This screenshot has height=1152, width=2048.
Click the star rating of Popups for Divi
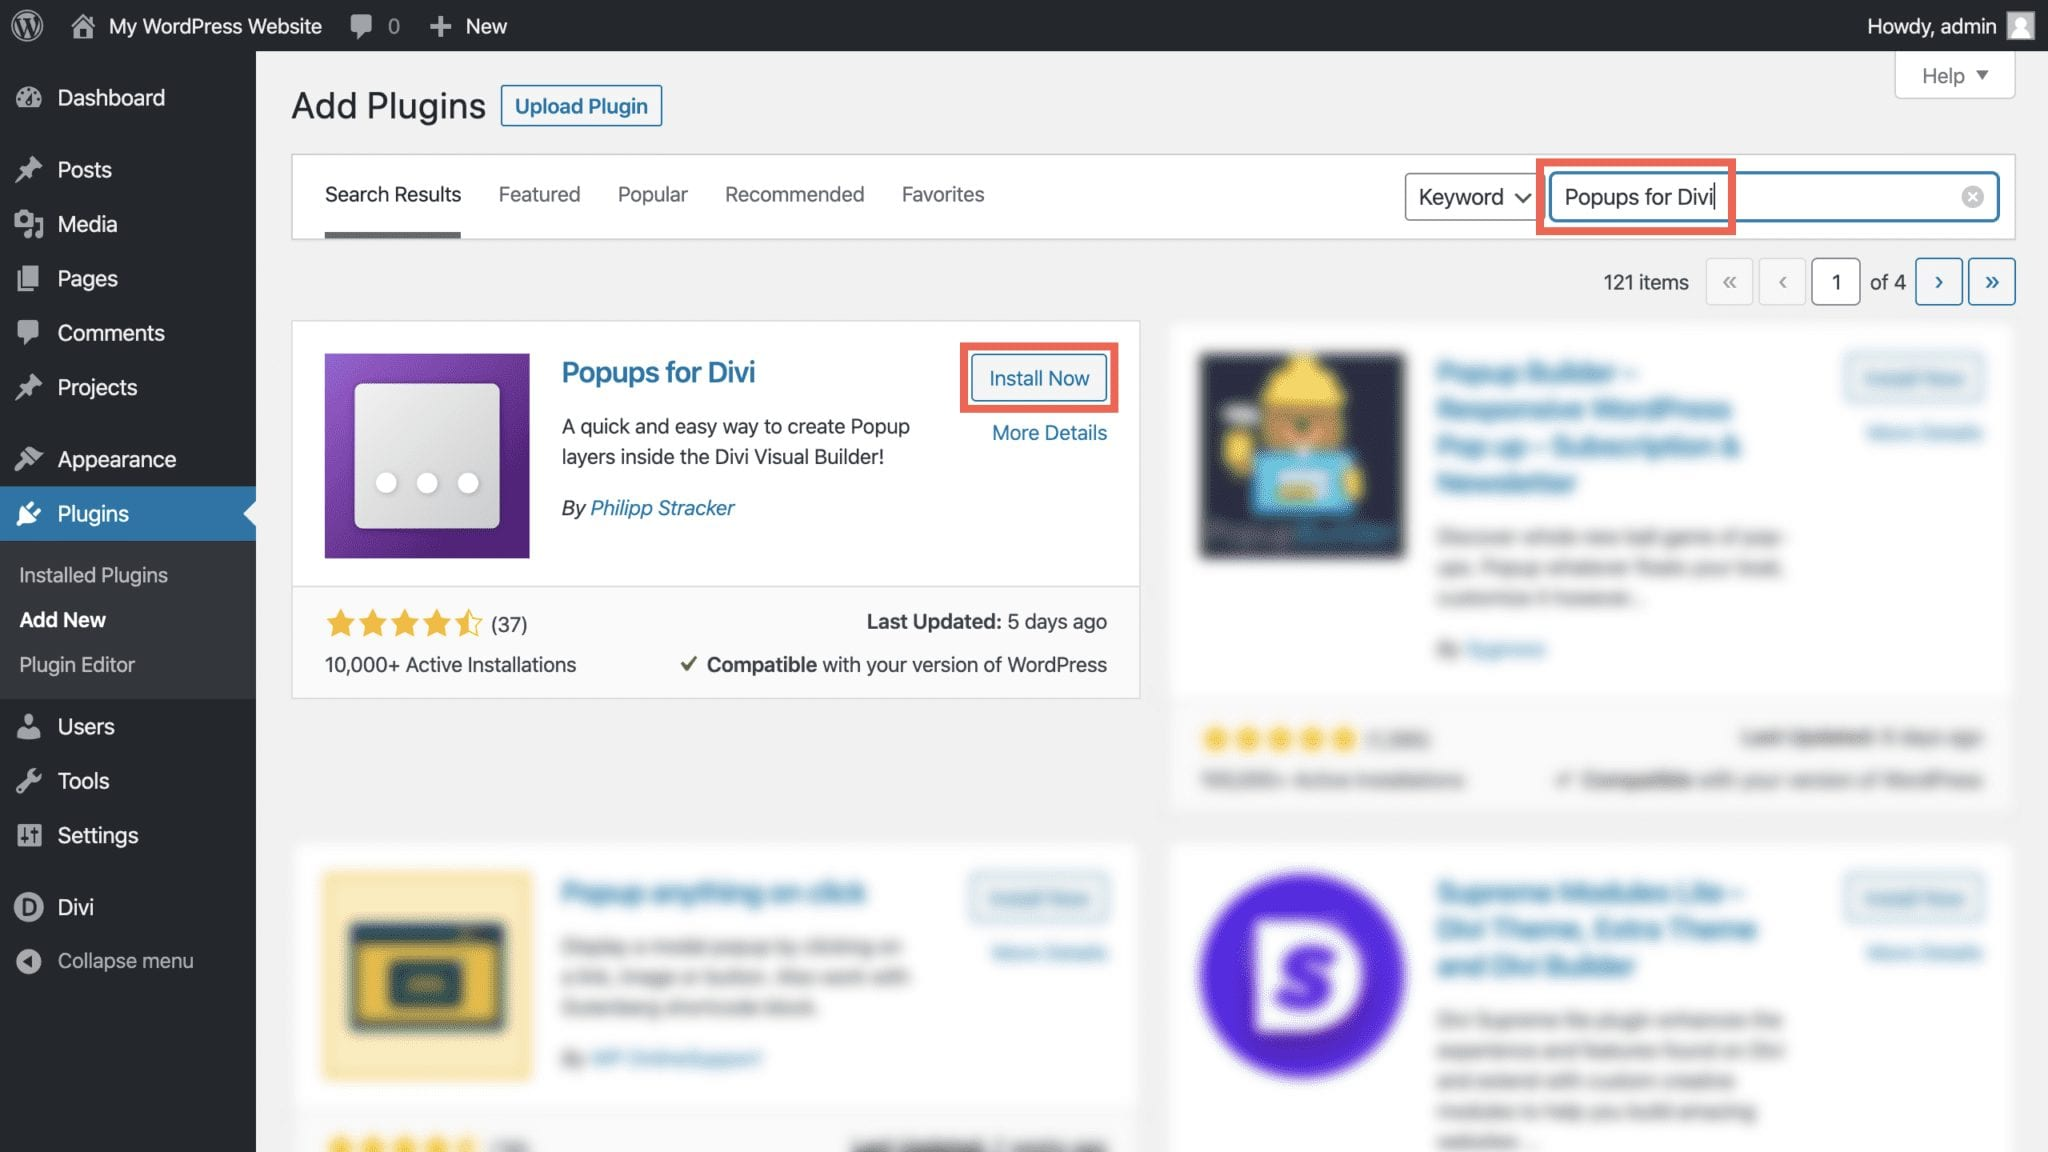pyautogui.click(x=404, y=624)
